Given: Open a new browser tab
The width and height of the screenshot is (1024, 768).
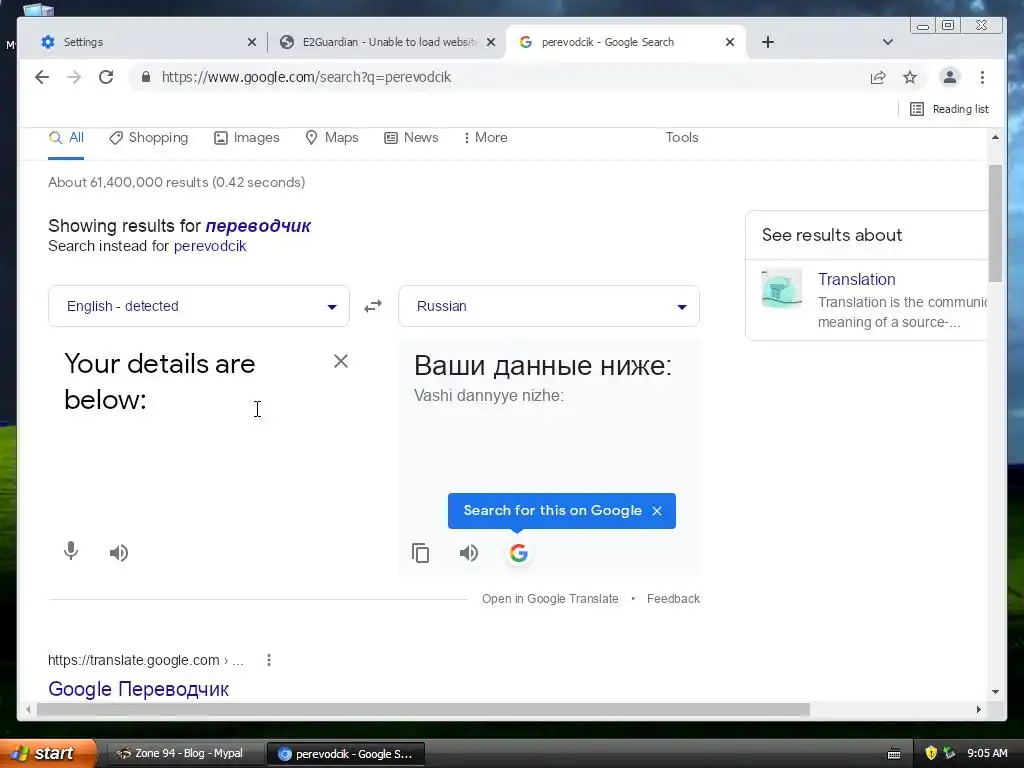Looking at the screenshot, I should (768, 42).
